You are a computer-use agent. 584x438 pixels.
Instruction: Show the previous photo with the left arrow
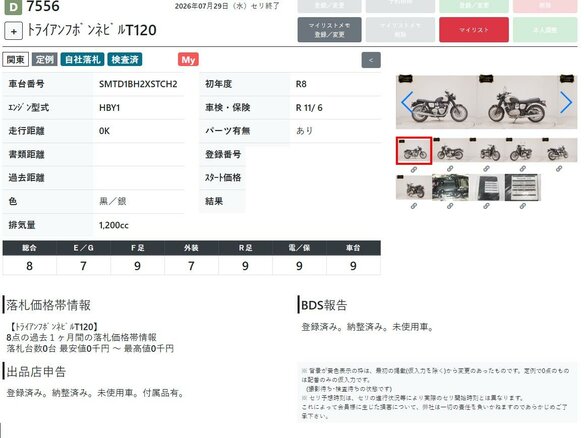407,102
